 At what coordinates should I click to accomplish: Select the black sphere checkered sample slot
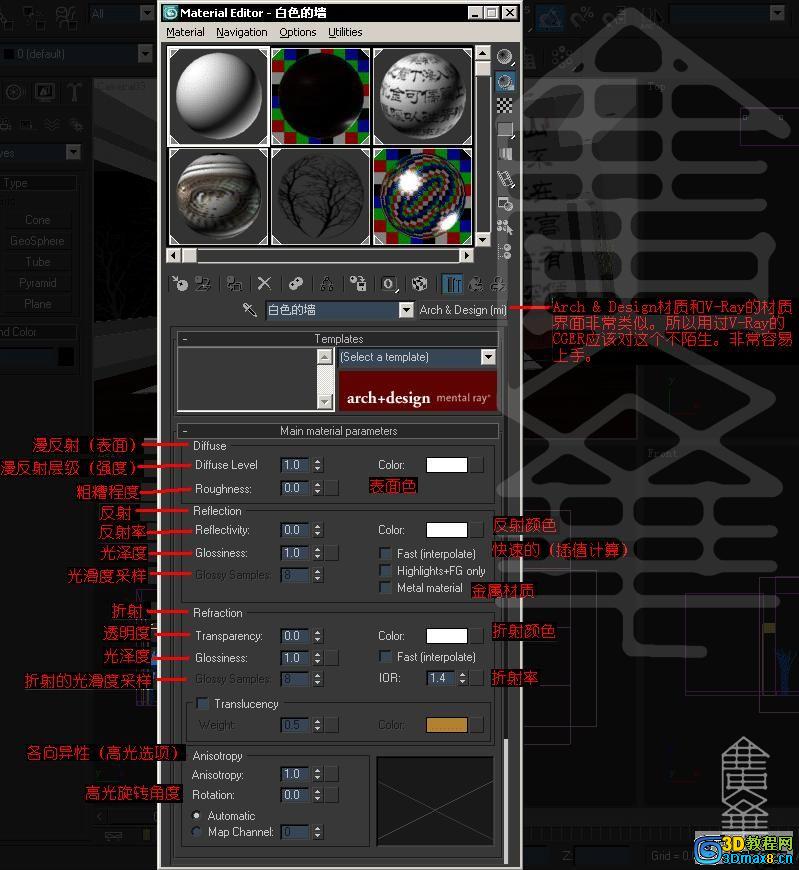point(321,97)
